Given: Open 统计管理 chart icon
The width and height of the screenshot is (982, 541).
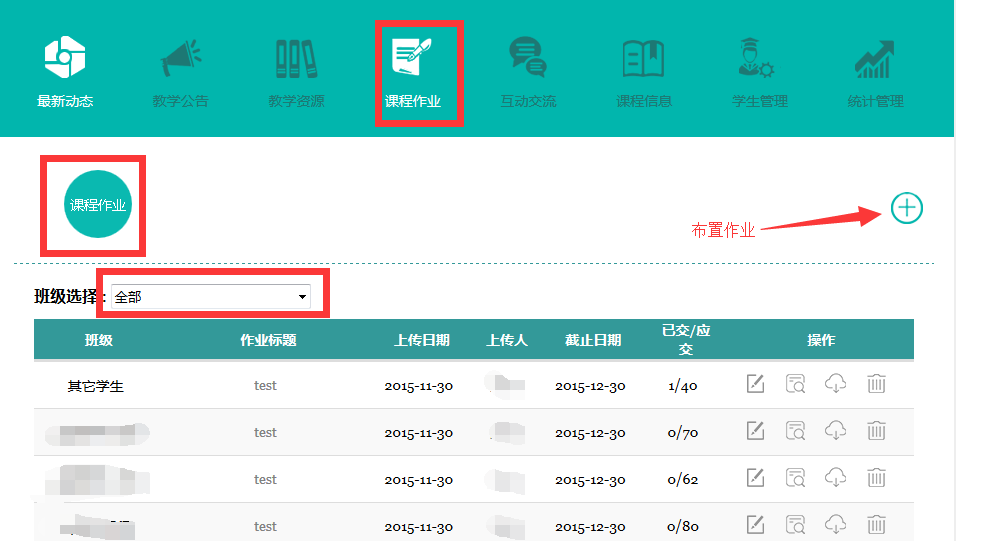Looking at the screenshot, I should (875, 59).
